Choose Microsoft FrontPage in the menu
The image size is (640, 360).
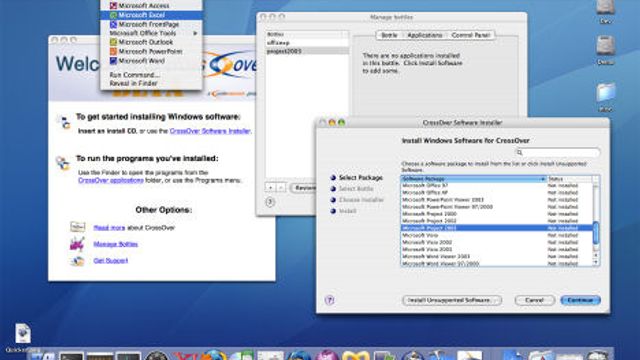[x=151, y=24]
